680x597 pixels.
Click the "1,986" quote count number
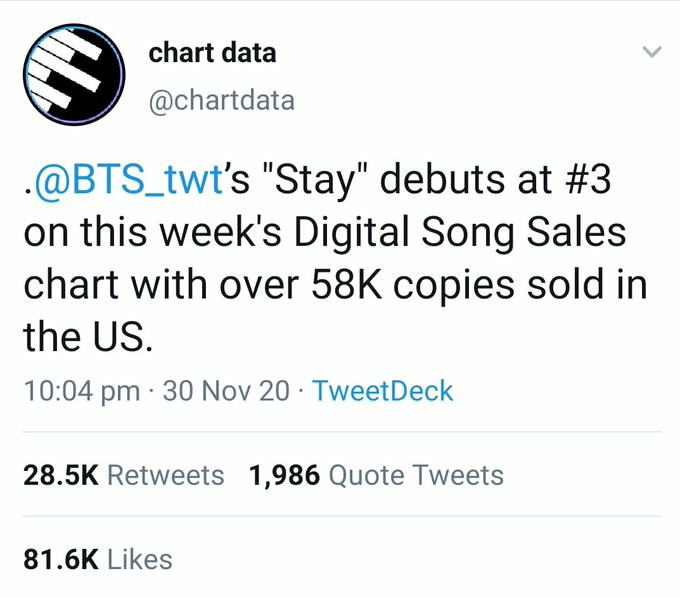tap(285, 475)
